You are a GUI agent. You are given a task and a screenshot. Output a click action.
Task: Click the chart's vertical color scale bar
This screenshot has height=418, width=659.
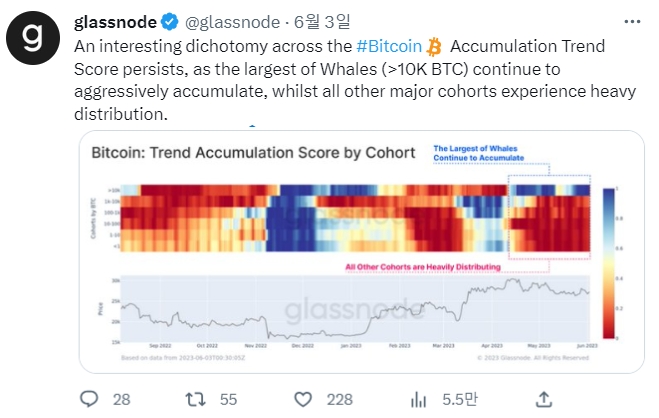(610, 250)
